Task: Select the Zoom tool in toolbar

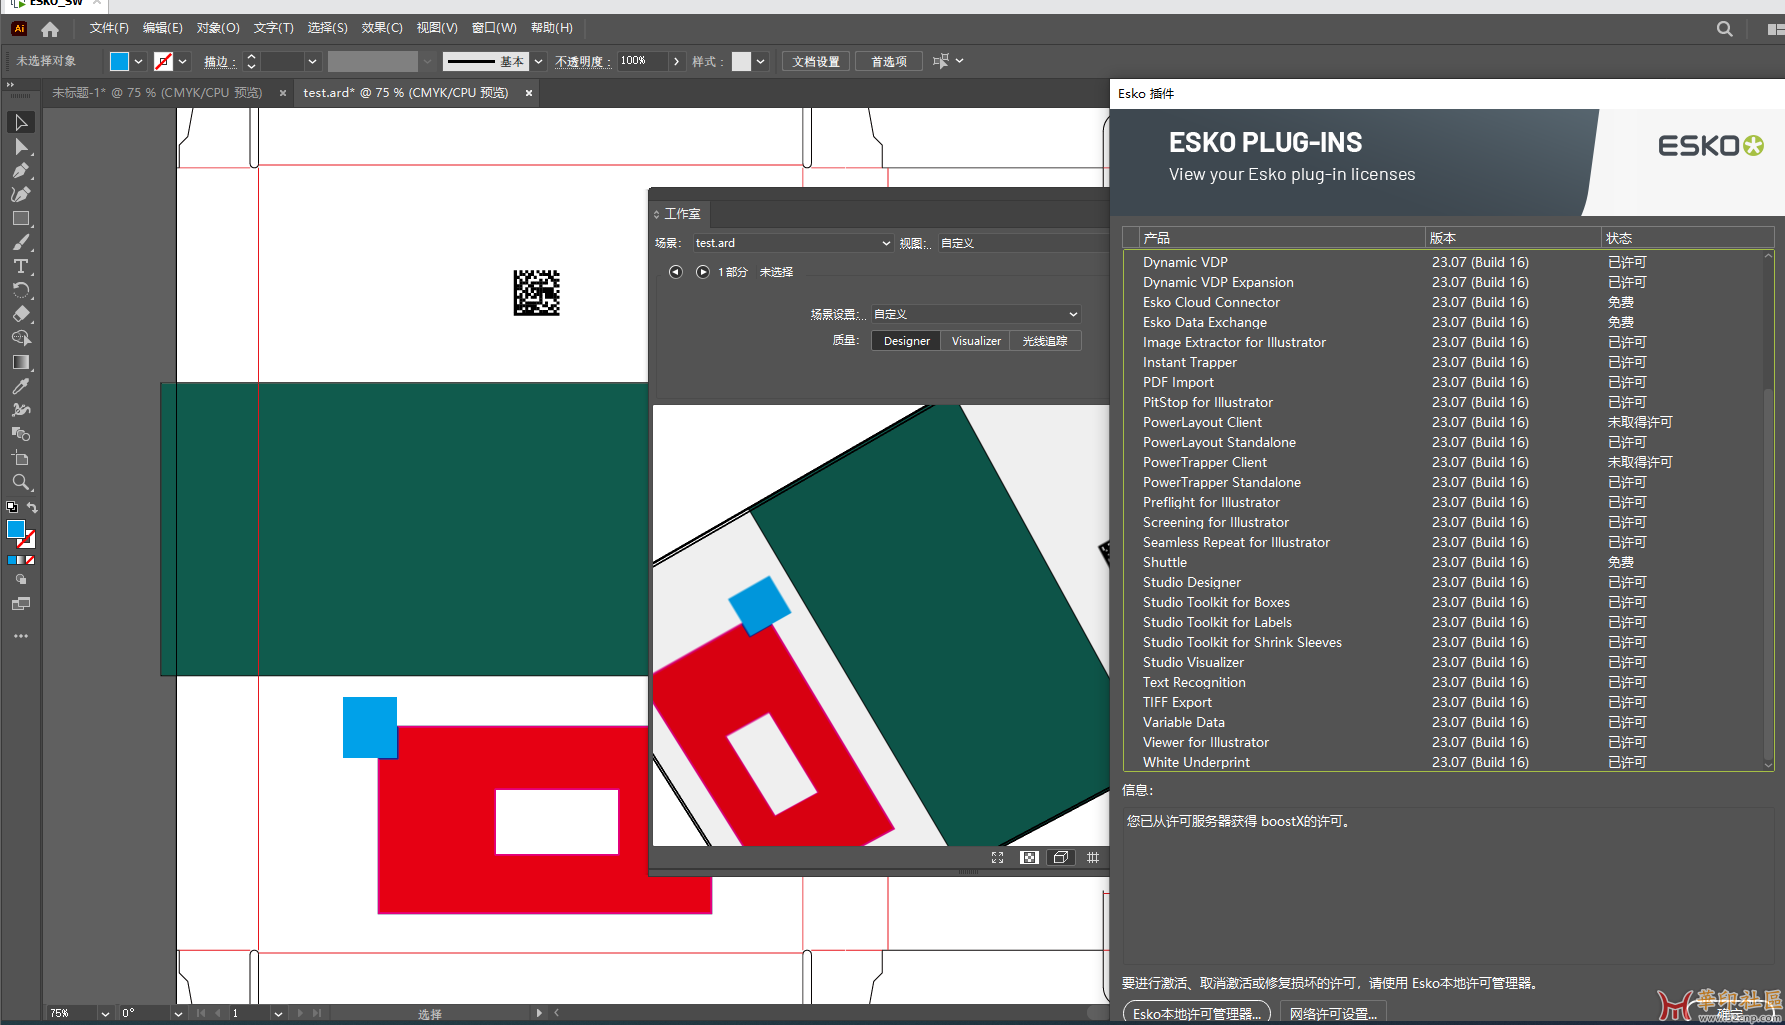Action: pyautogui.click(x=21, y=482)
